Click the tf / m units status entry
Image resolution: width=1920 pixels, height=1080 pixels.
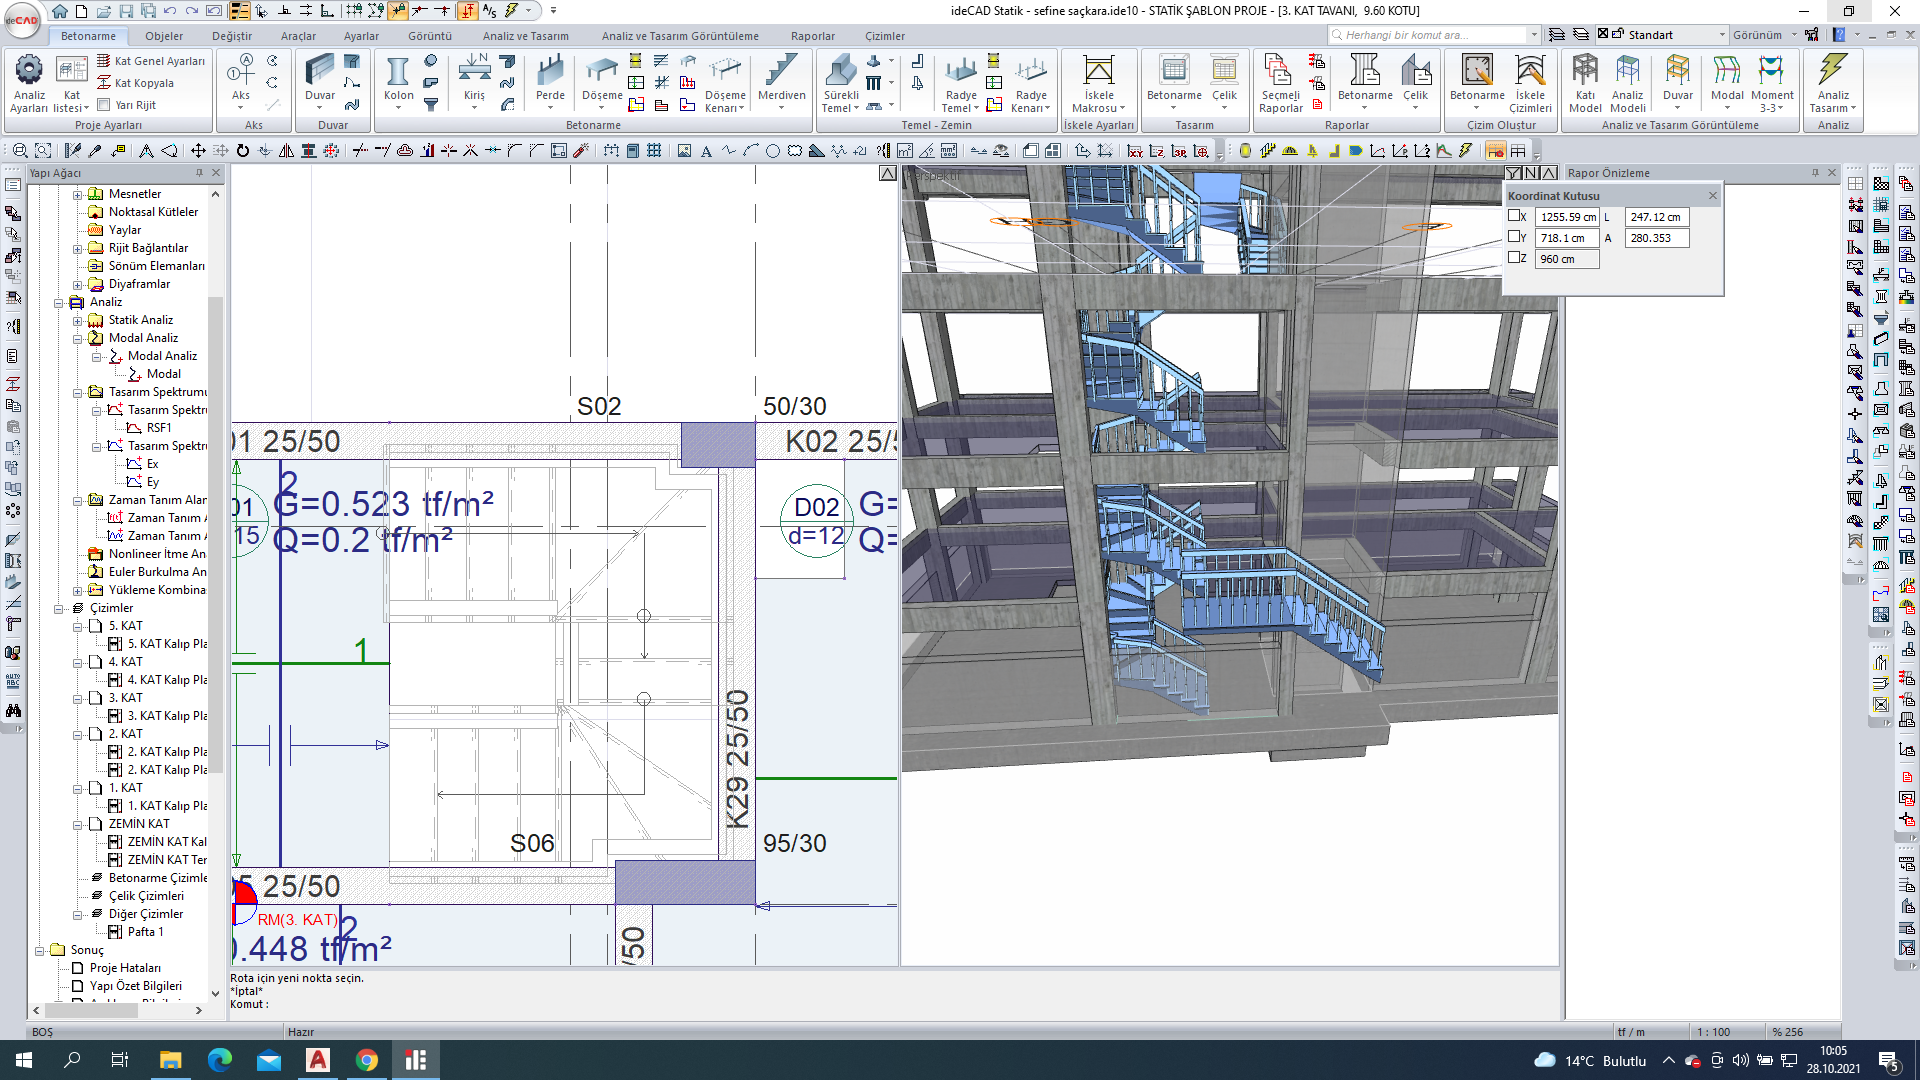pos(1630,1032)
